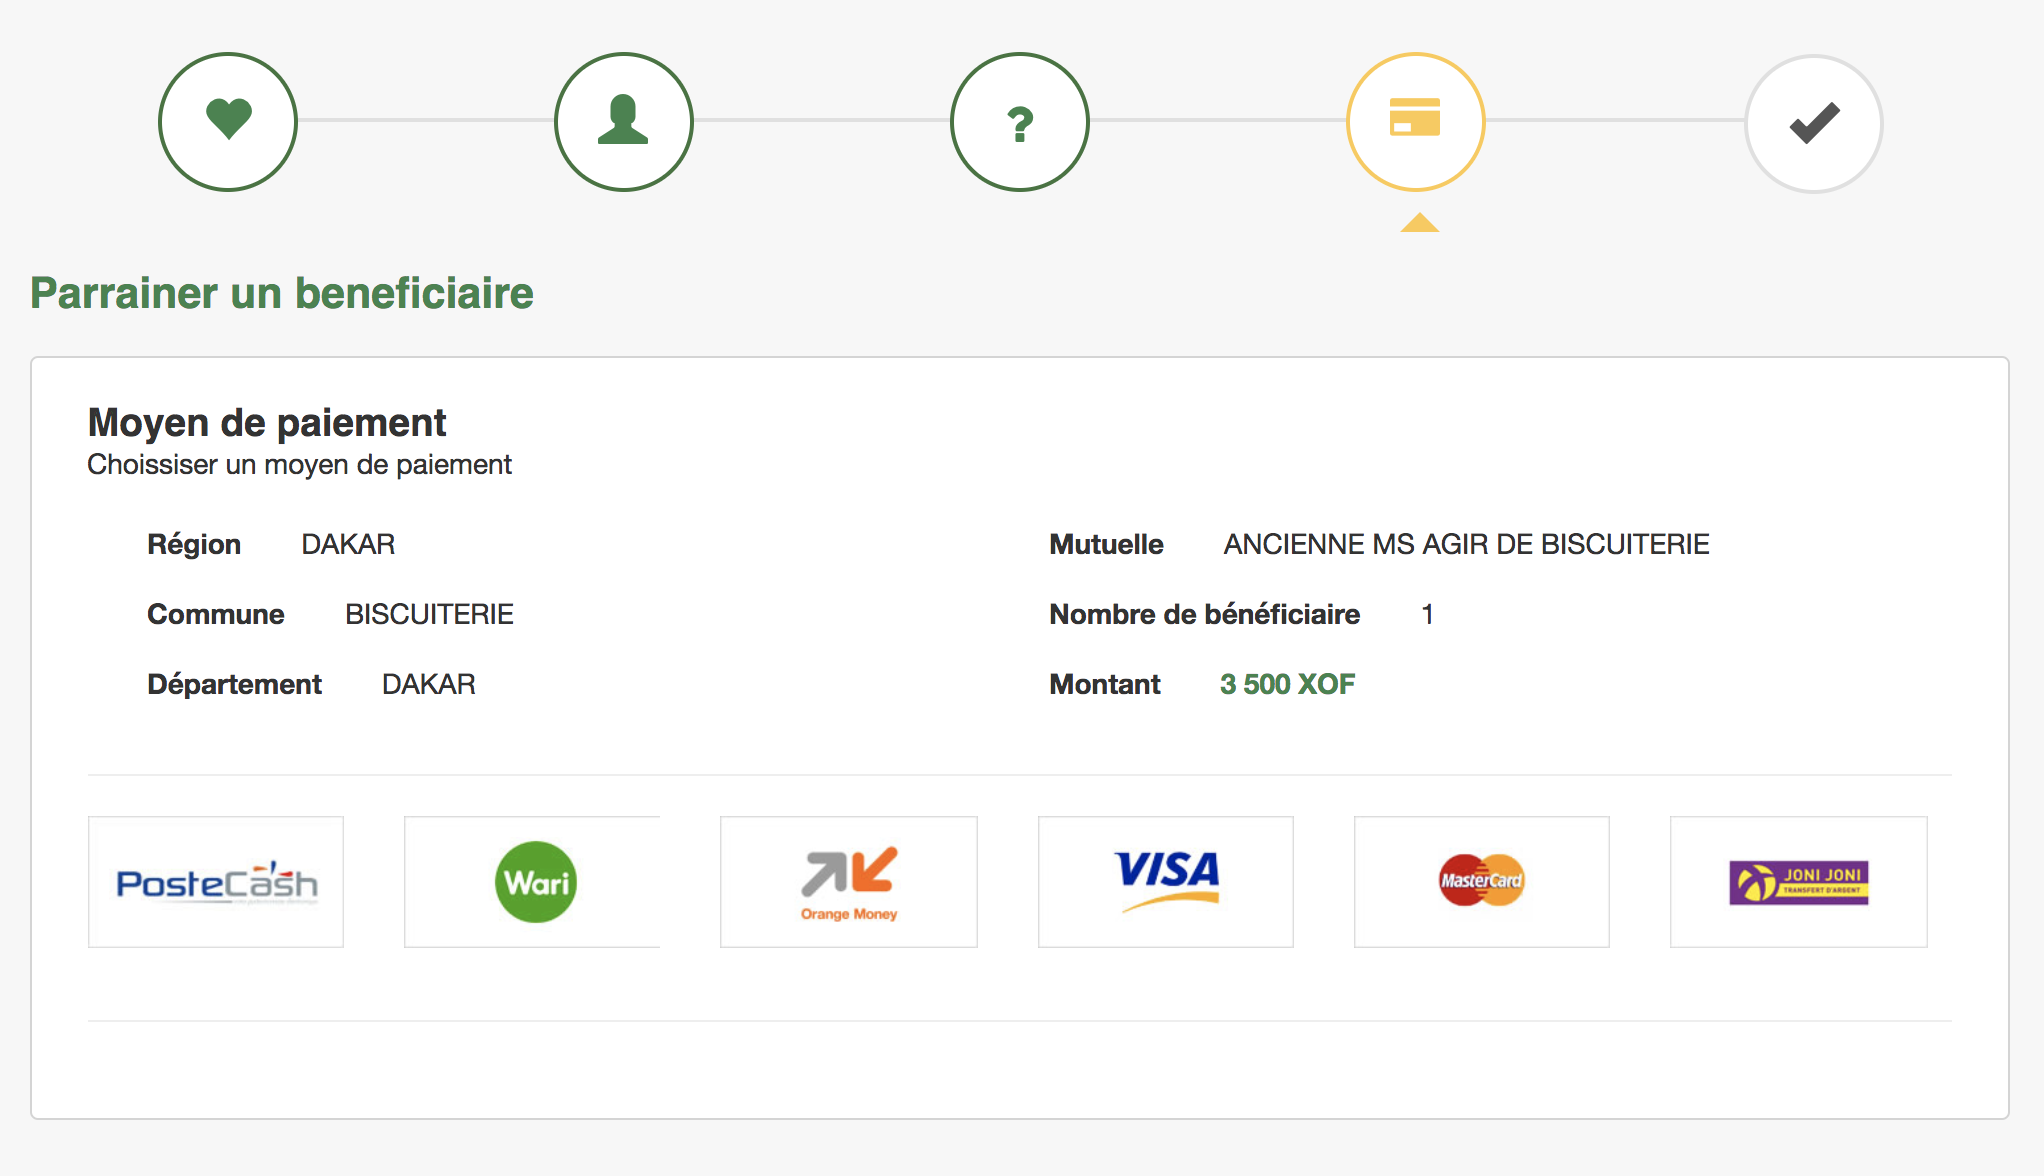Click the Département value DAKAR

pyautogui.click(x=428, y=684)
